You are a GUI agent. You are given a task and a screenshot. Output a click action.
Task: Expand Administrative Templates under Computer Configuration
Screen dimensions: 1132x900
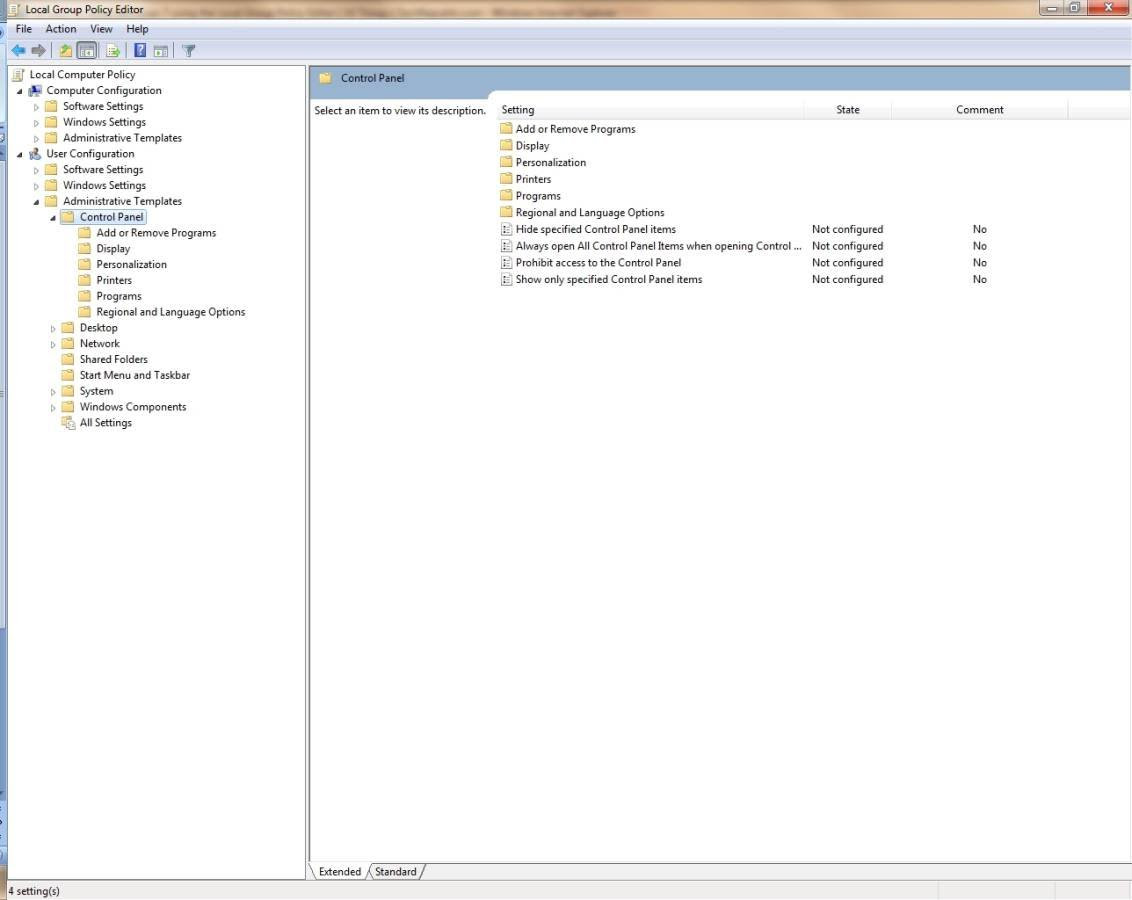(x=36, y=139)
